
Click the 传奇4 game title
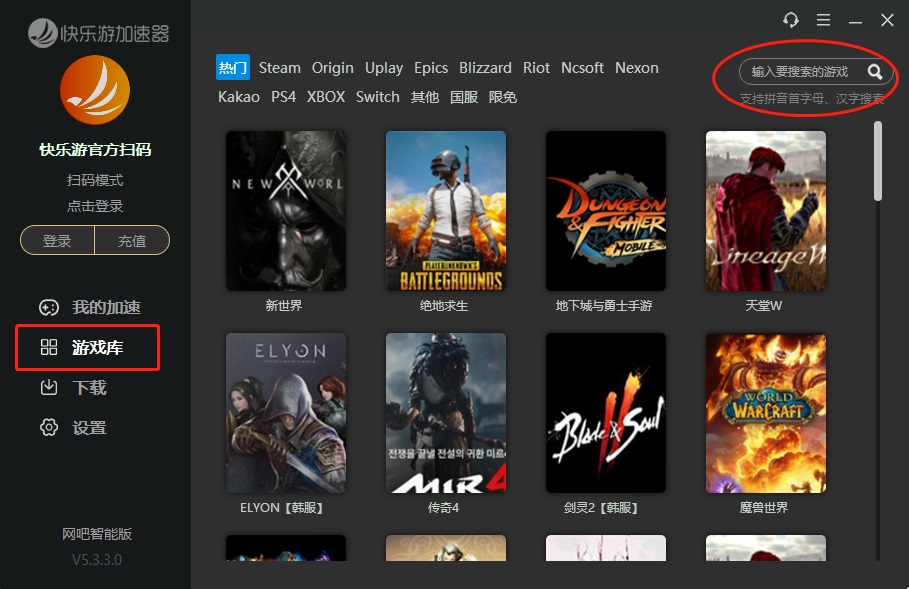(443, 508)
